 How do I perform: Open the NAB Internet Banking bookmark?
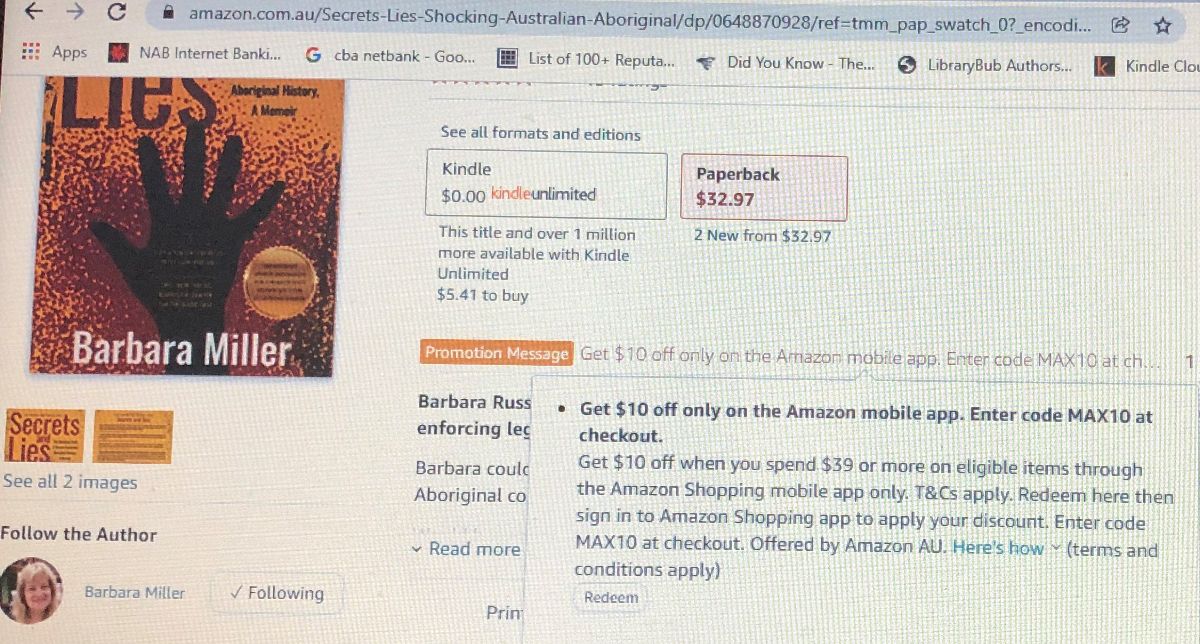pos(196,54)
